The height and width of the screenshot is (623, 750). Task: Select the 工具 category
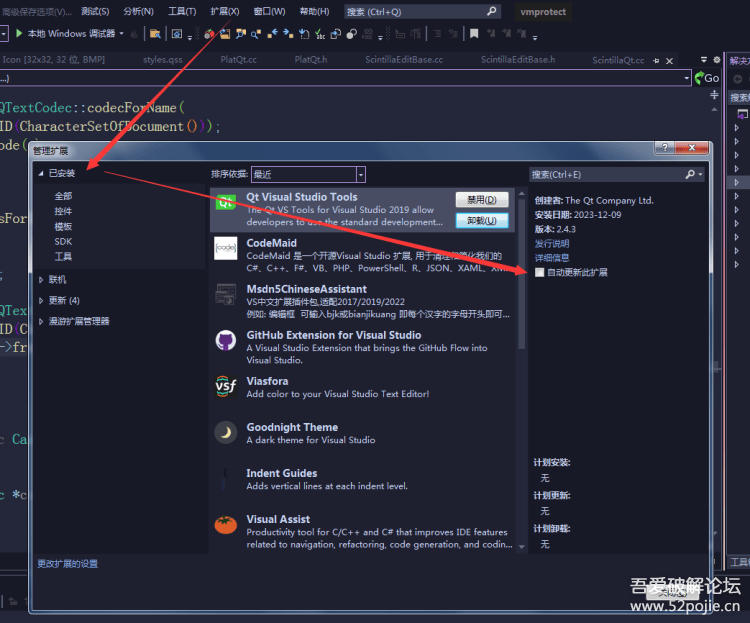point(63,256)
